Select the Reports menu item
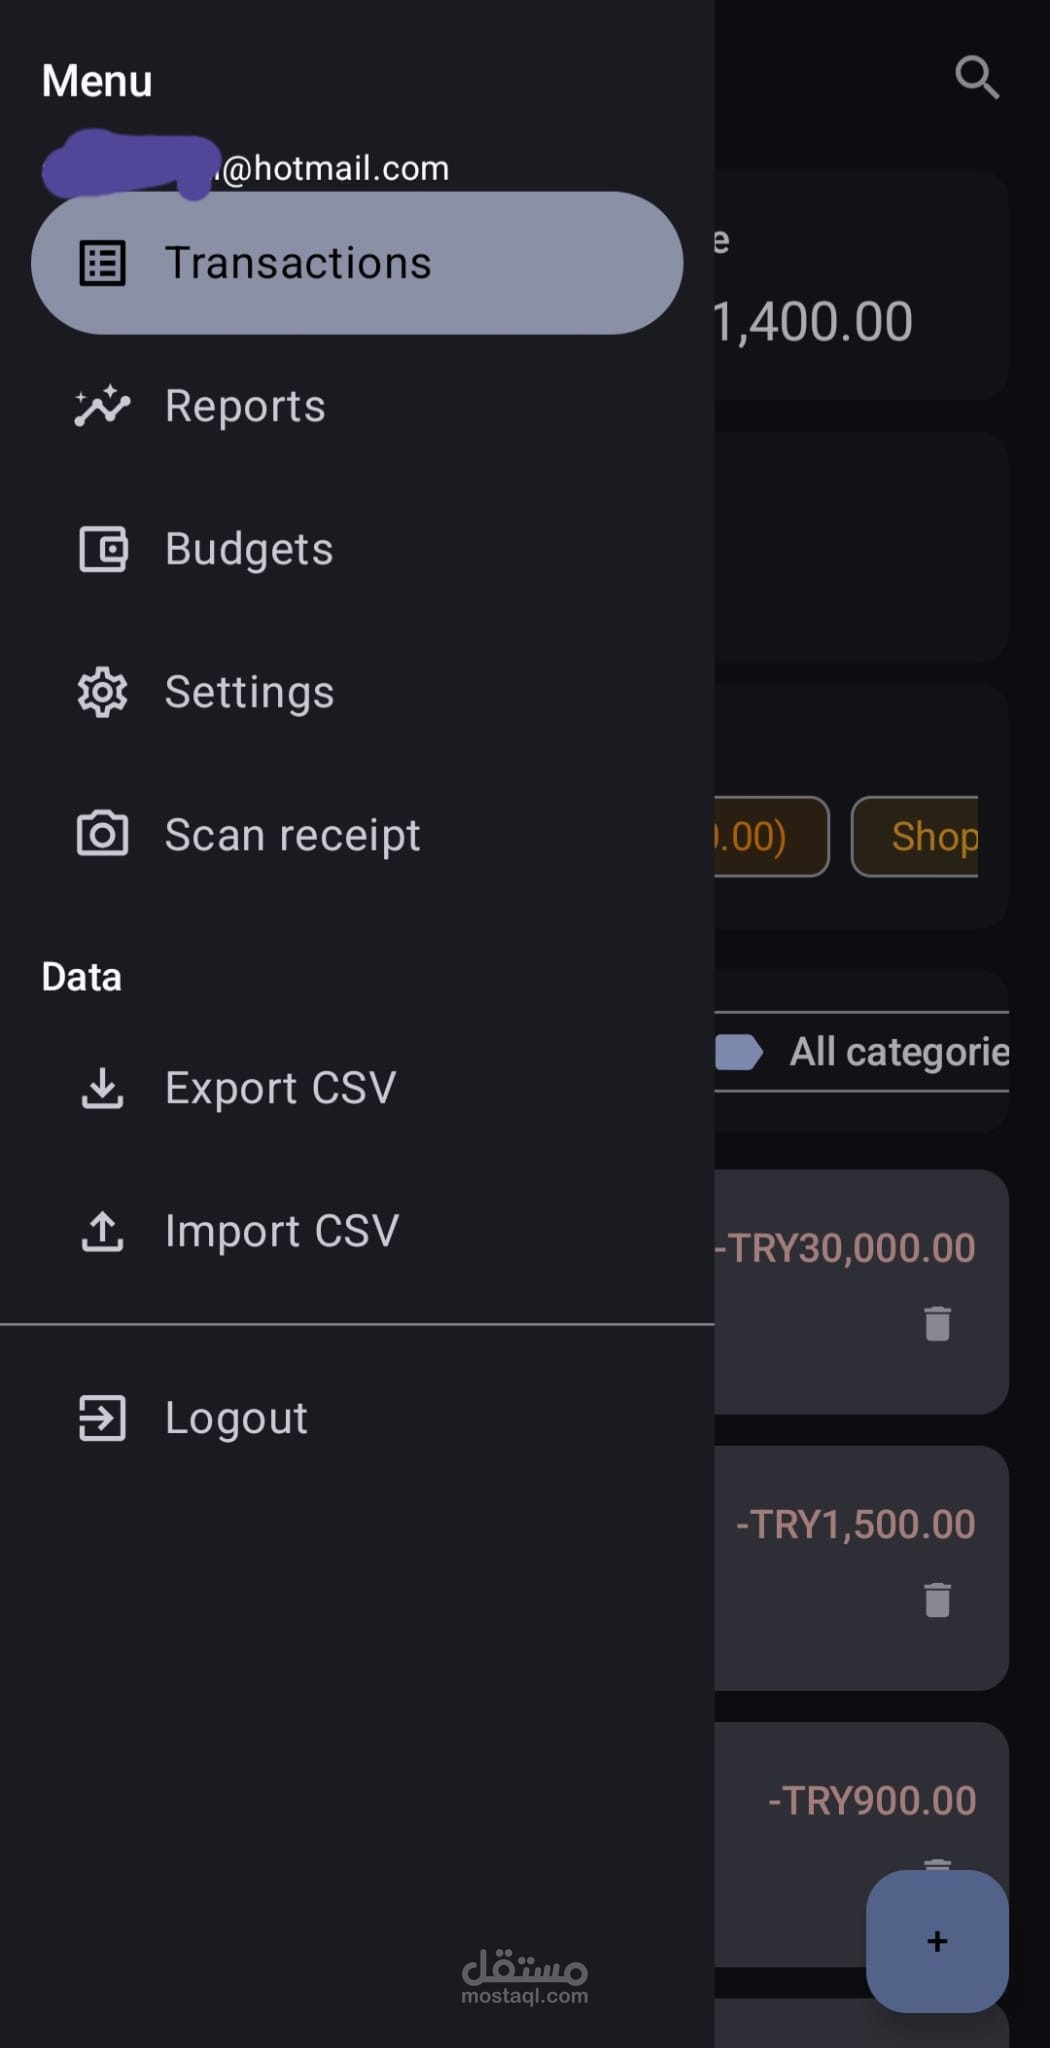The image size is (1050, 2048). (x=245, y=406)
